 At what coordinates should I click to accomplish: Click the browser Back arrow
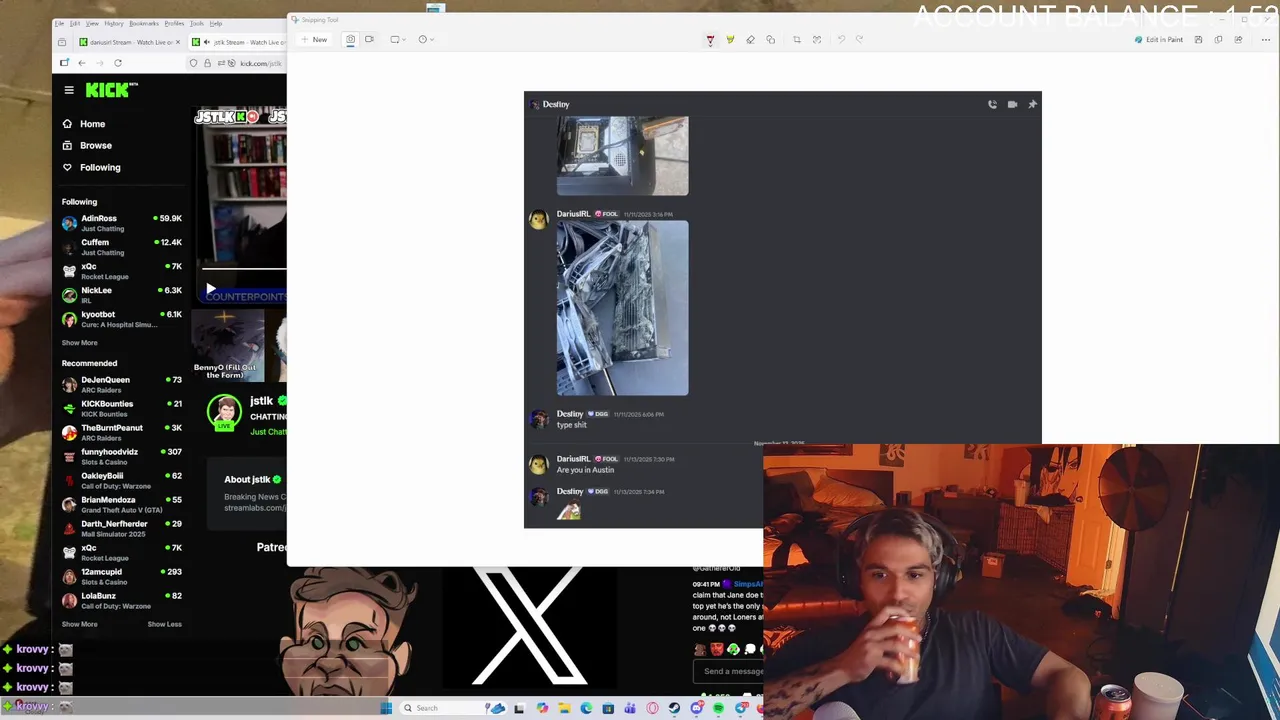(x=82, y=63)
